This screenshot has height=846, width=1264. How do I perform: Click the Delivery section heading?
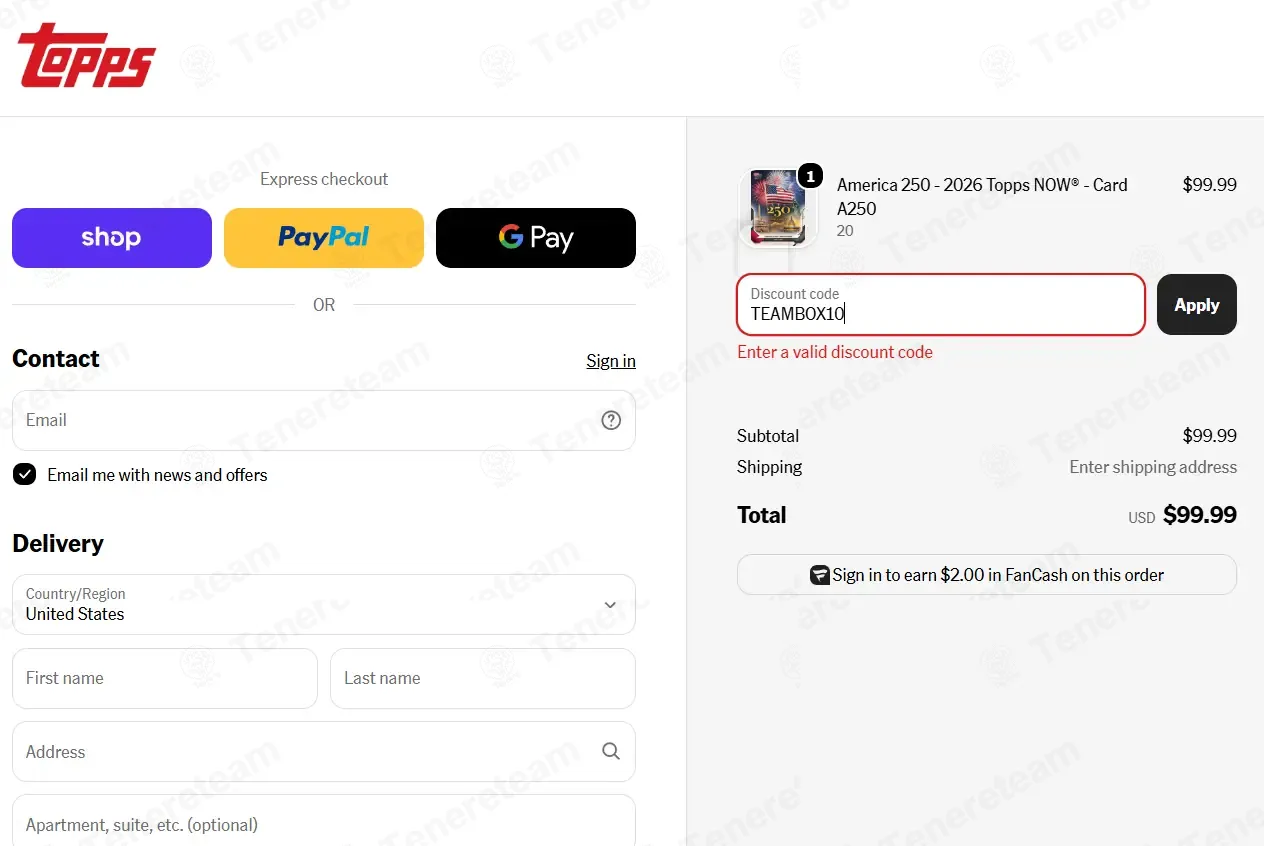click(58, 543)
